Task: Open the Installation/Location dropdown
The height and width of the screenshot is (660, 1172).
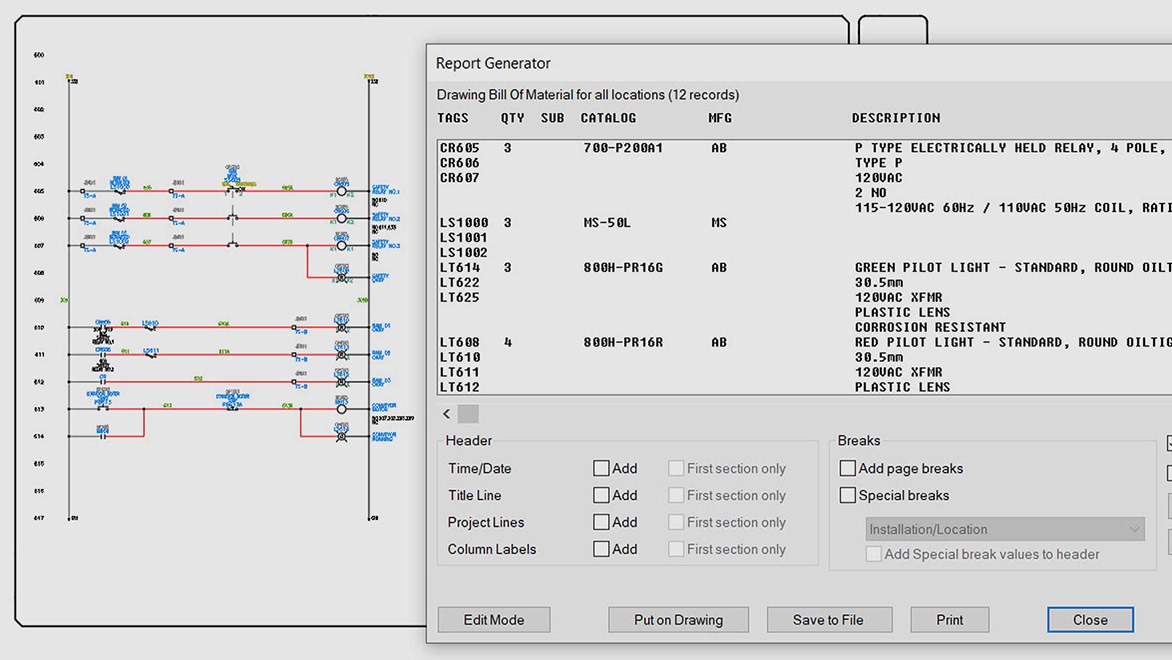Action: (1004, 529)
